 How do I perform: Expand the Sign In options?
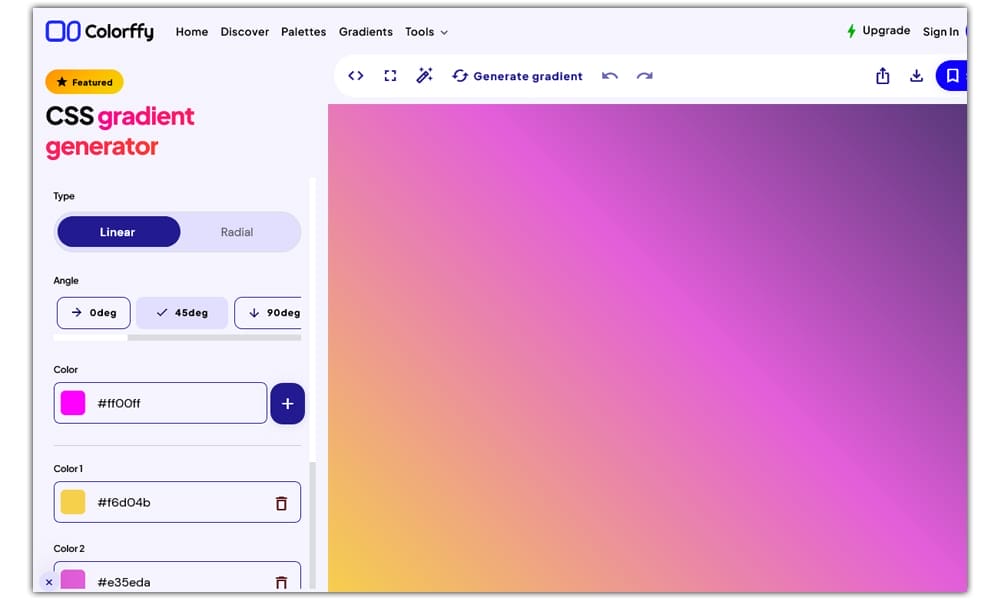[941, 31]
